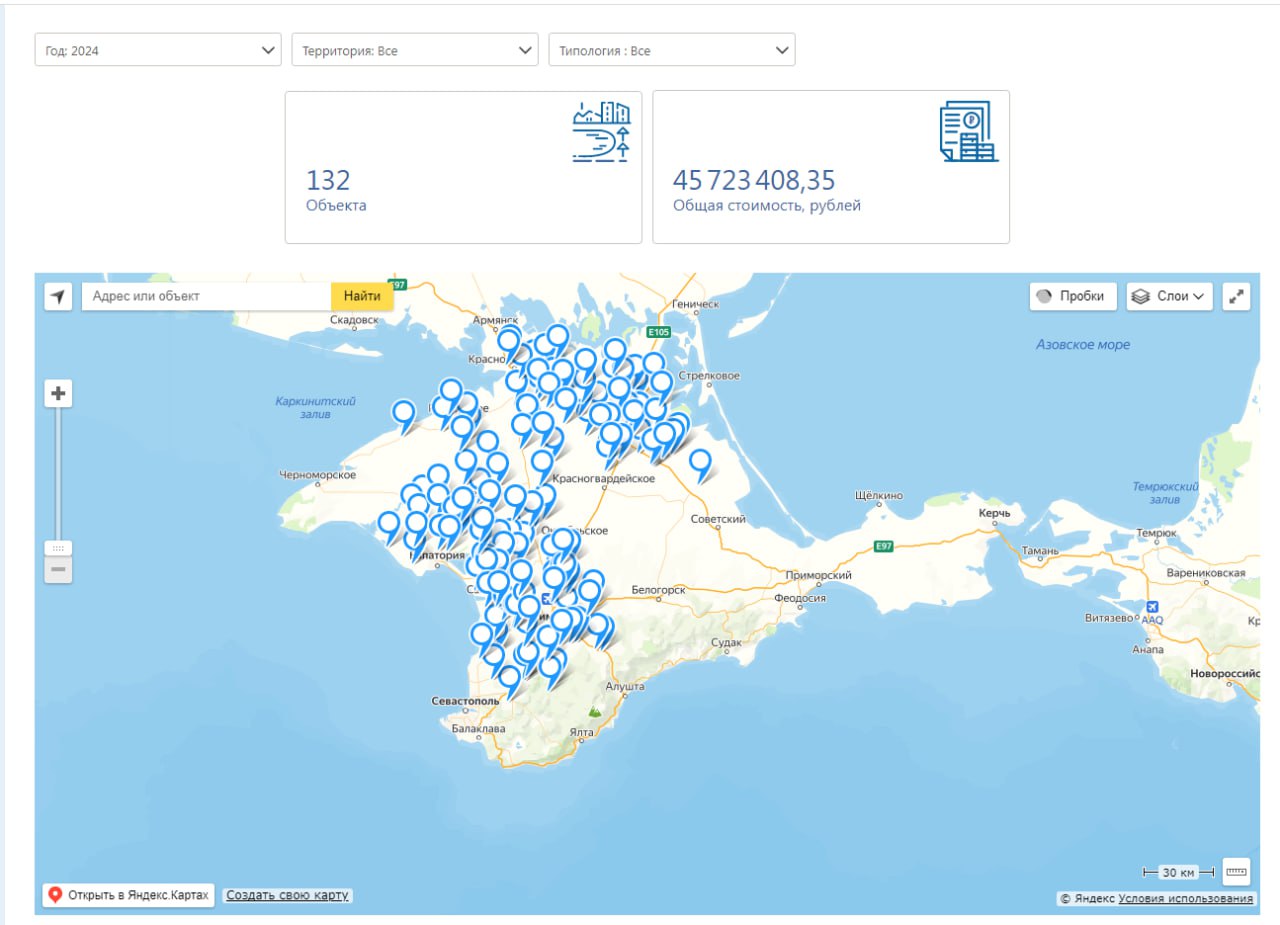Expand the Территория: Все dropdown
The height and width of the screenshot is (925, 1280).
click(415, 50)
